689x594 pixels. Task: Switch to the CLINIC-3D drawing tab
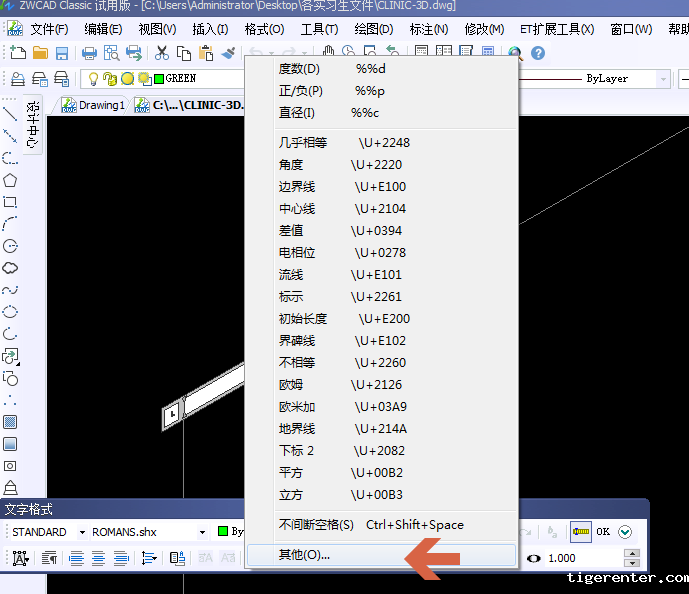coord(189,105)
